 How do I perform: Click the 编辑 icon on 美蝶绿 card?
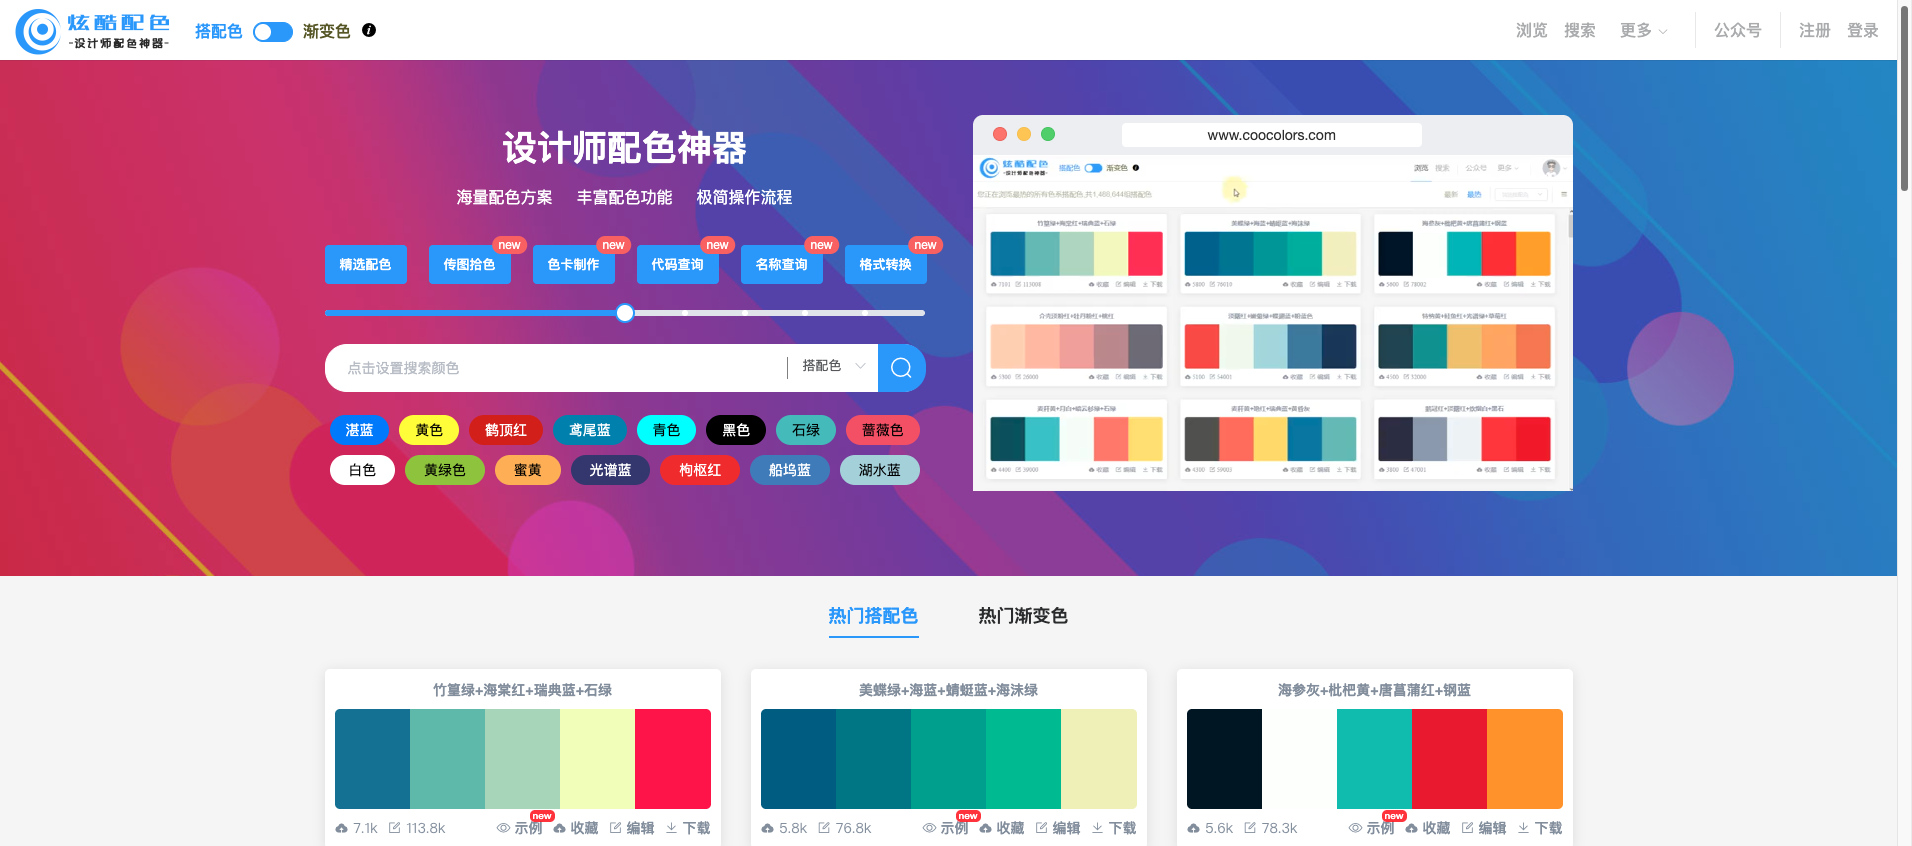(1042, 828)
